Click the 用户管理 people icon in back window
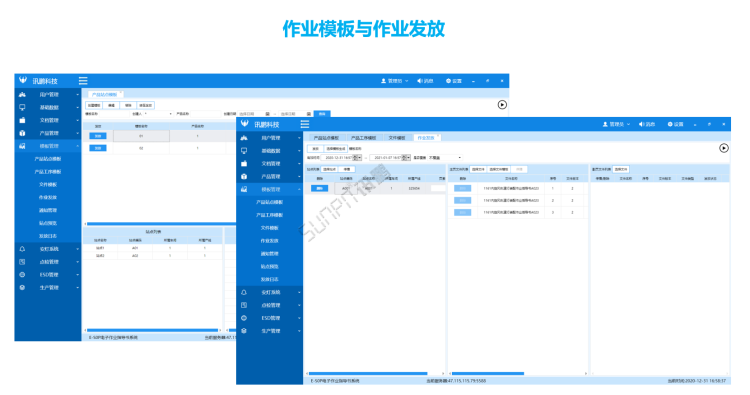Viewport: 750px width, 395px height. (22, 95)
